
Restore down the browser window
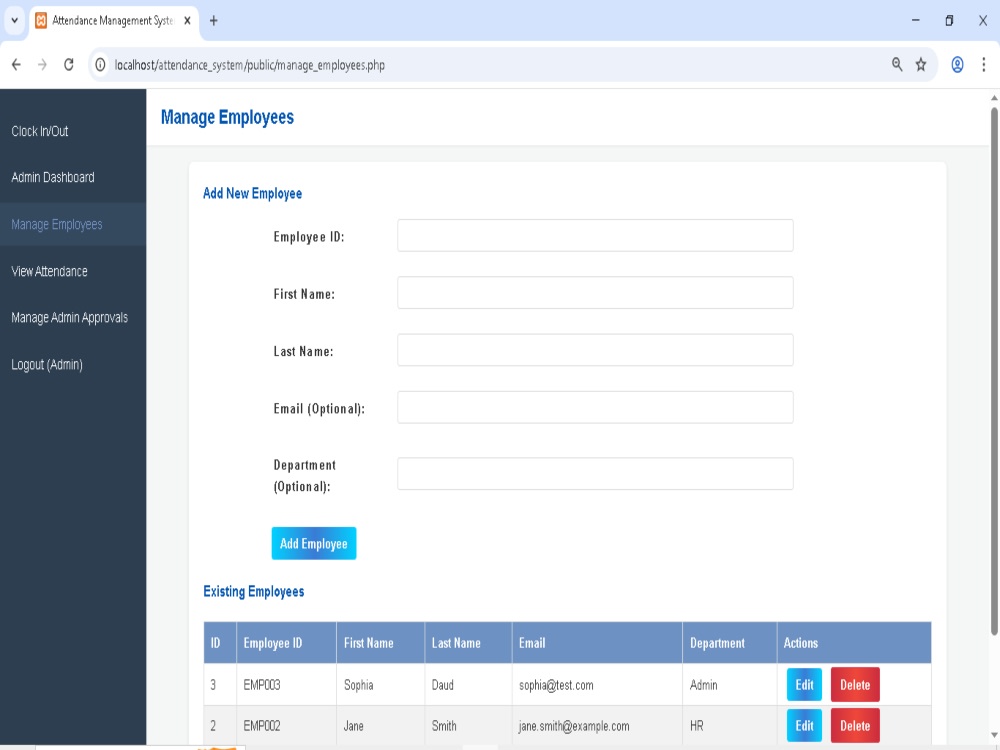point(949,20)
